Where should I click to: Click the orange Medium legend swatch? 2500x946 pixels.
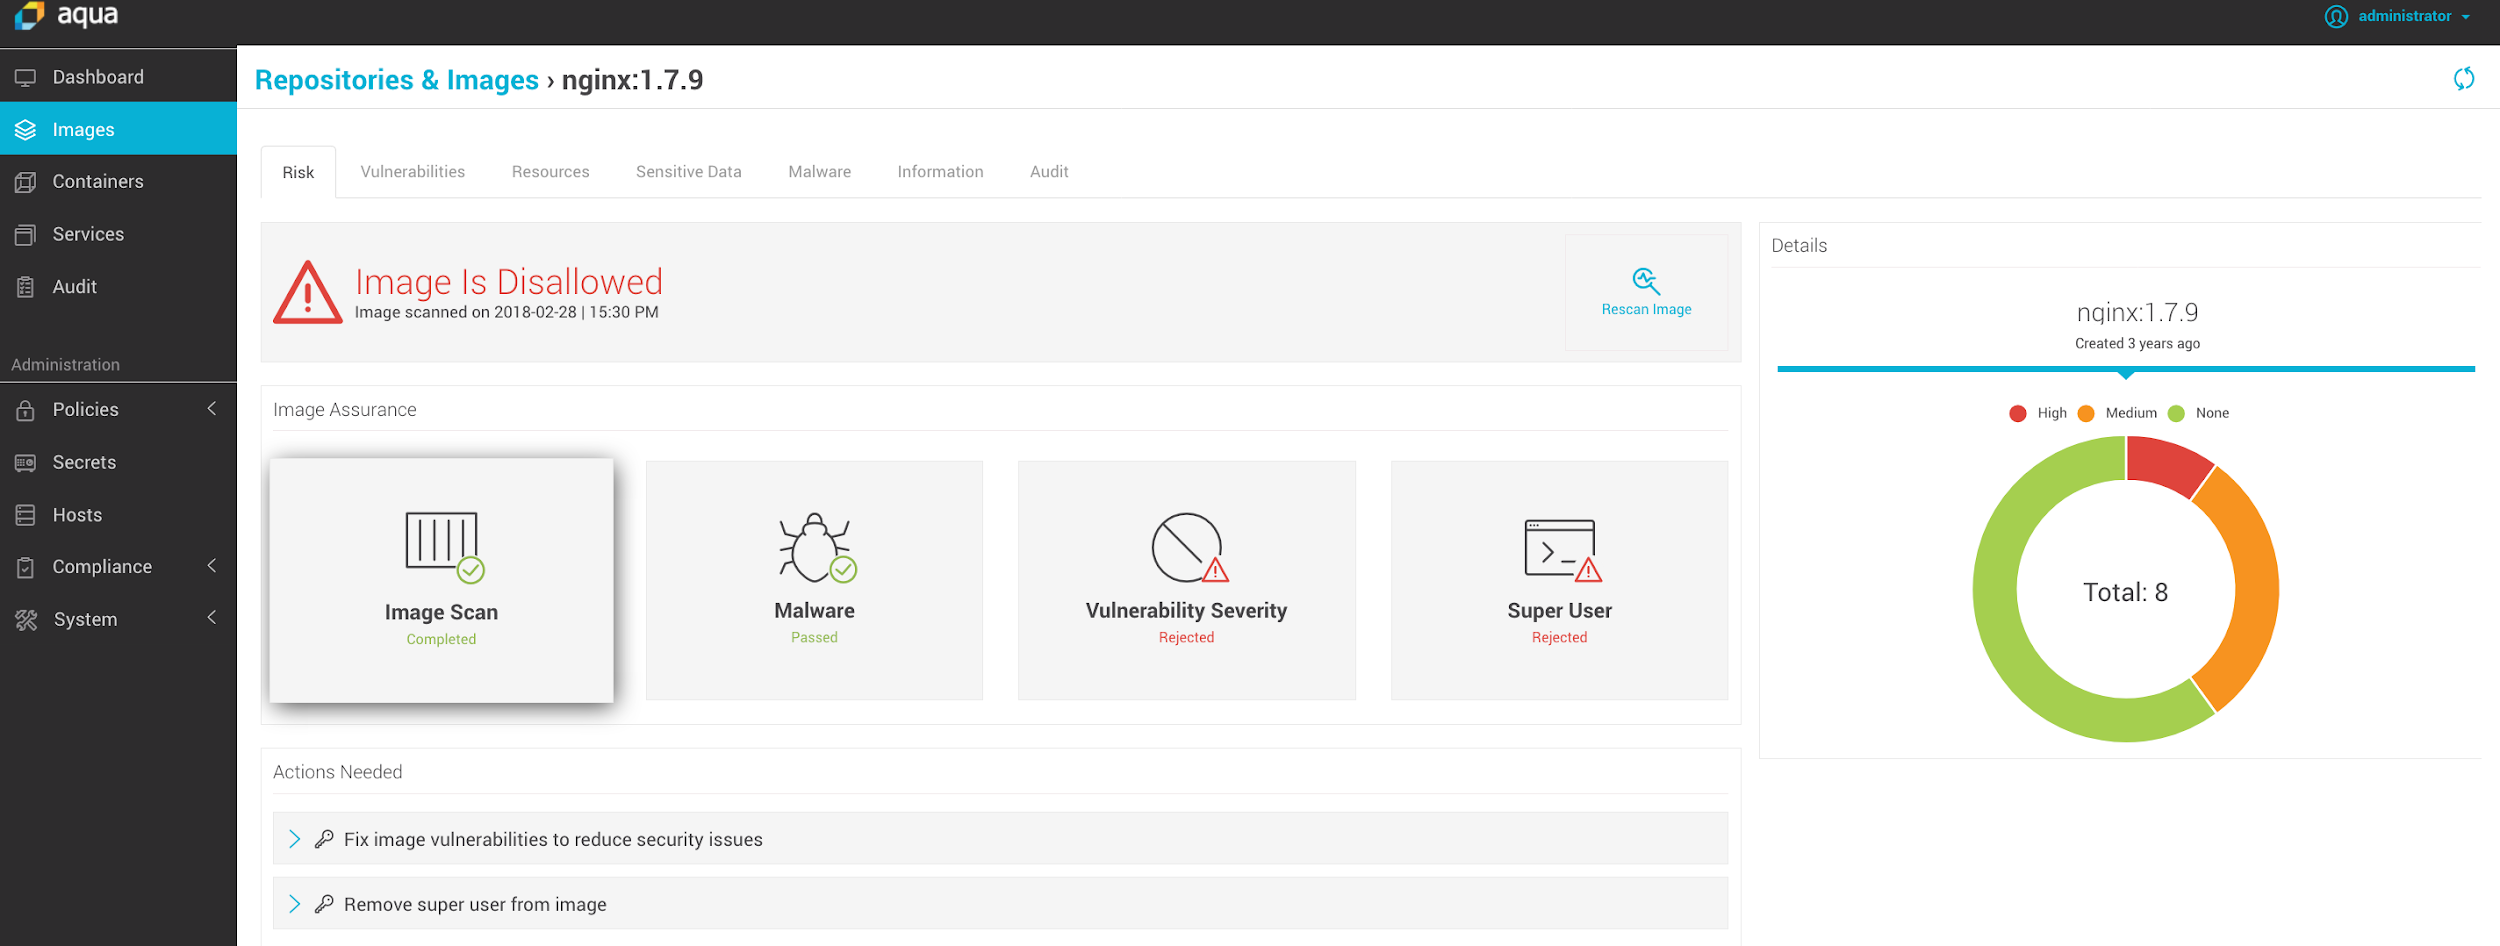[2086, 414]
